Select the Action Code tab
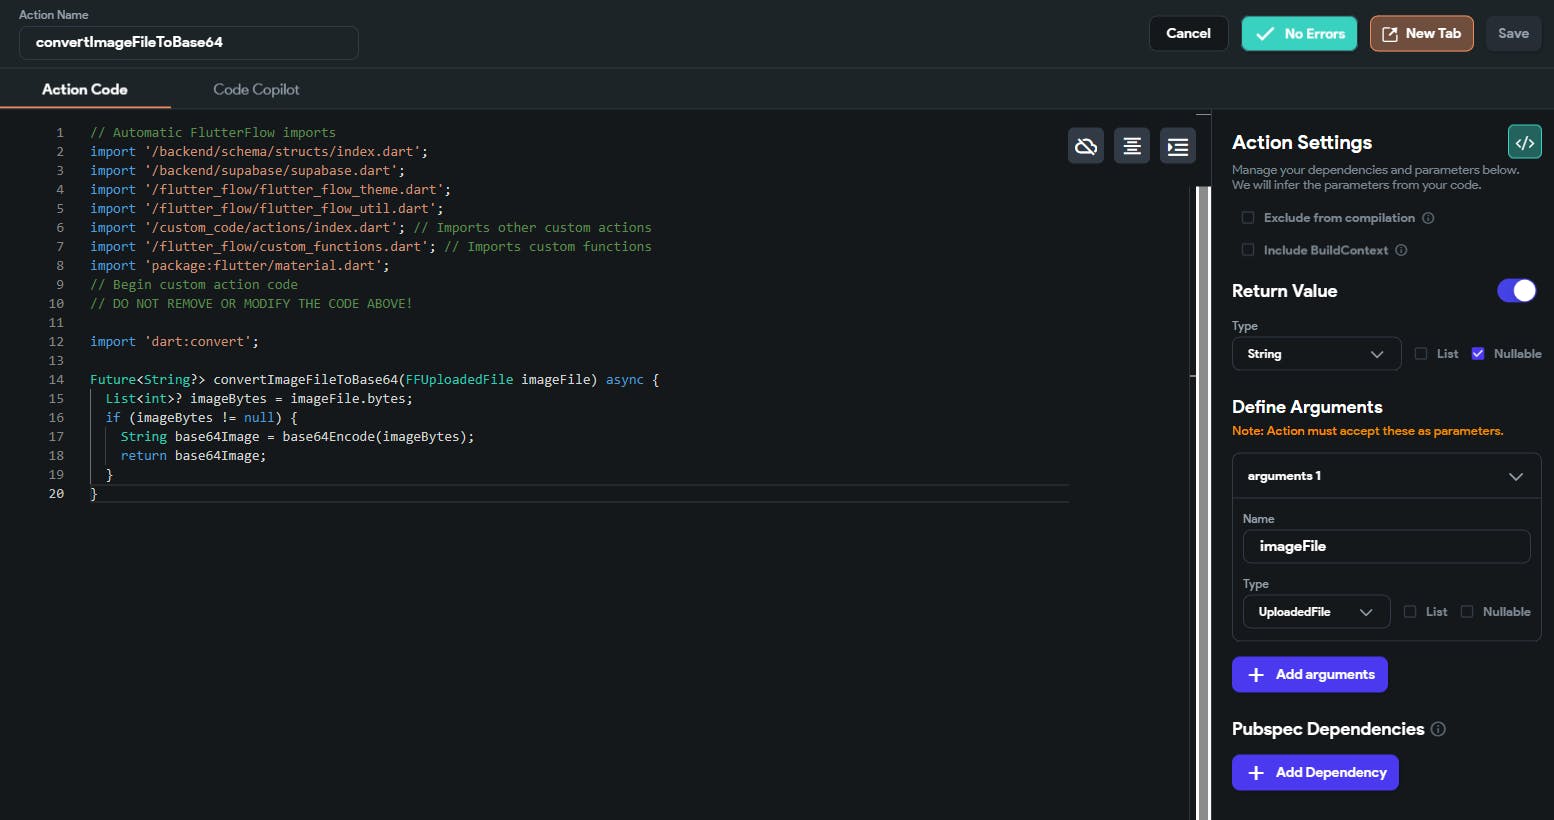1554x820 pixels. tap(85, 89)
